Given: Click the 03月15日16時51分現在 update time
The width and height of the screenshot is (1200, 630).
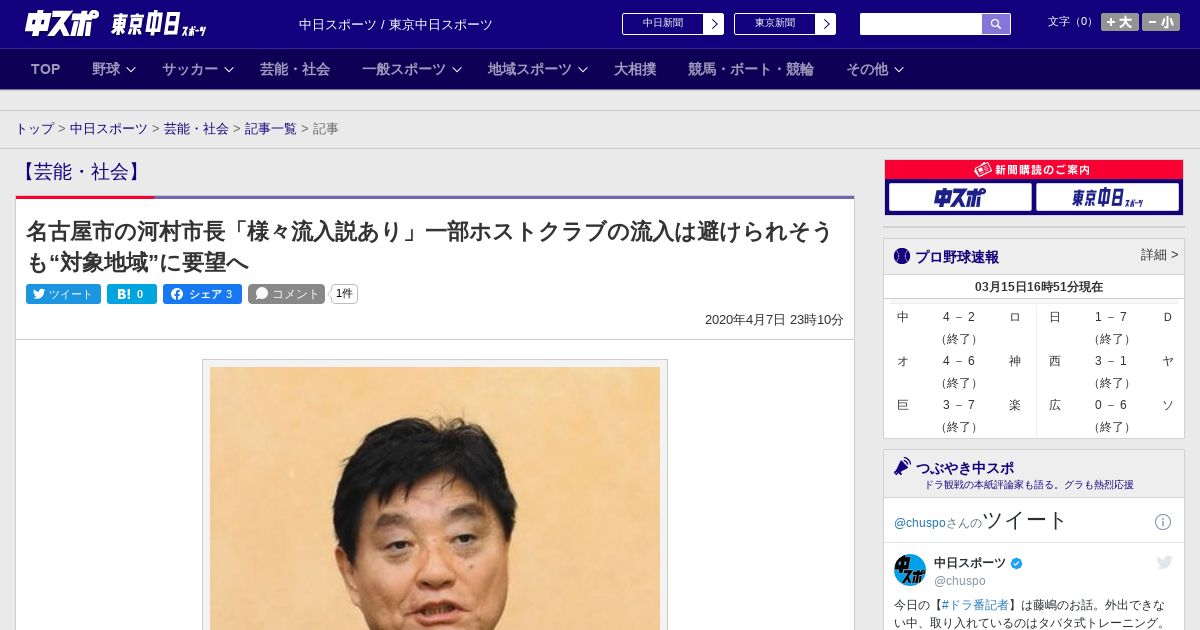Looking at the screenshot, I should [x=1039, y=287].
